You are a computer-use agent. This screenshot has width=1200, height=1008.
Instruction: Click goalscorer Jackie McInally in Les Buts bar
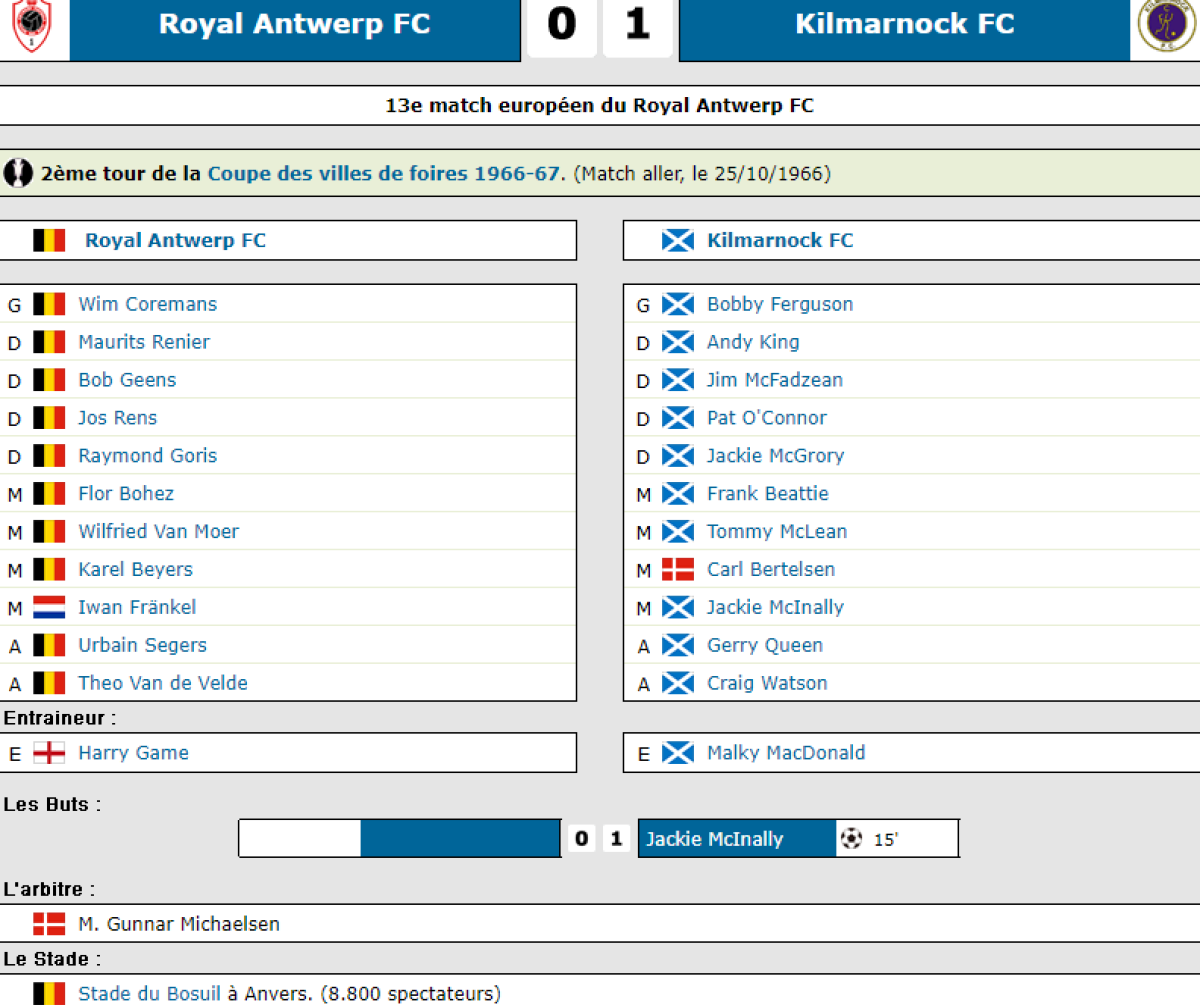click(714, 839)
